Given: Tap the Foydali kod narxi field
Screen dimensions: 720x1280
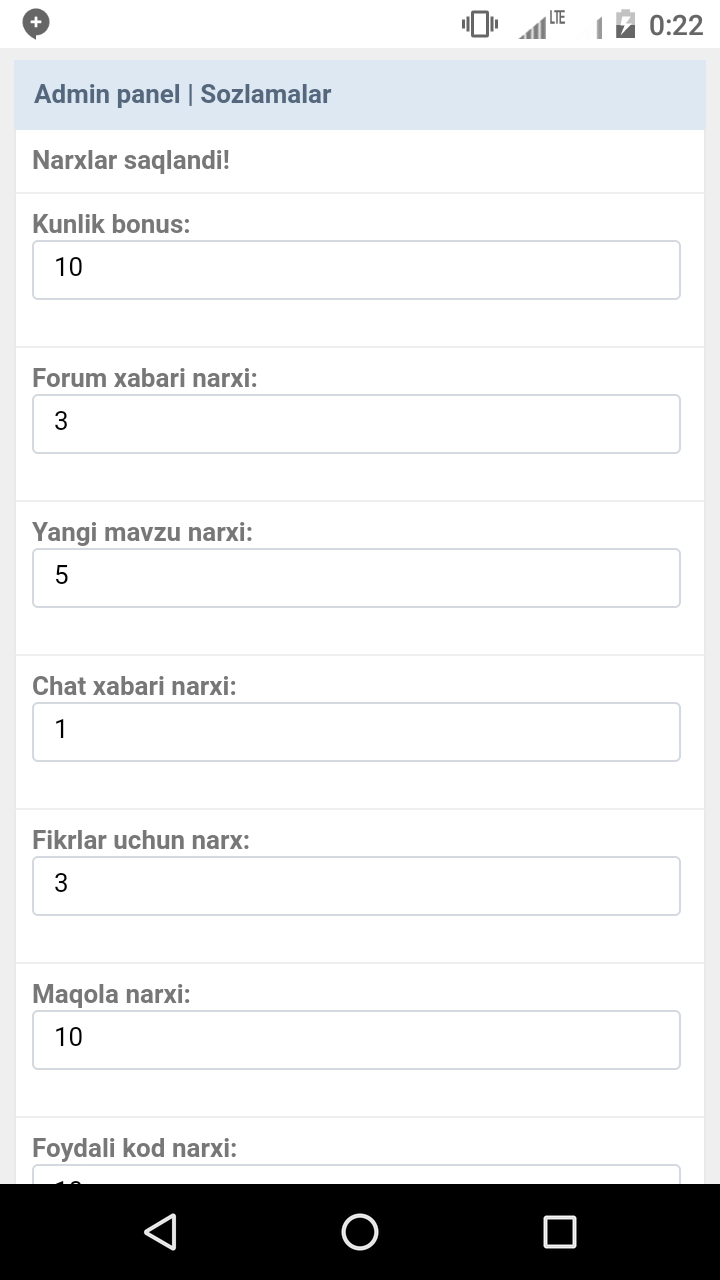Looking at the screenshot, I should (356, 1175).
